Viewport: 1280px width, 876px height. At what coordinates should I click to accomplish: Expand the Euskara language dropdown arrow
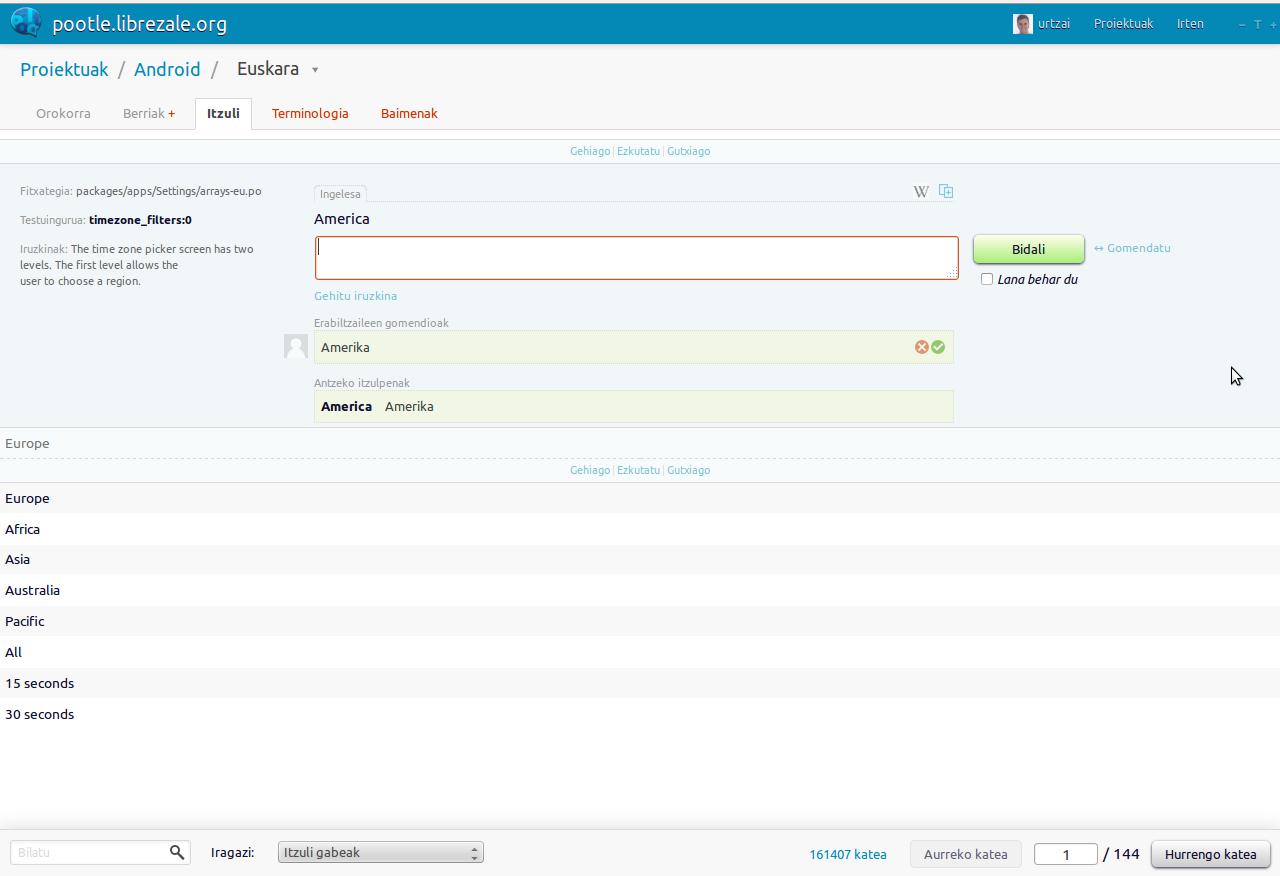pyautogui.click(x=315, y=70)
